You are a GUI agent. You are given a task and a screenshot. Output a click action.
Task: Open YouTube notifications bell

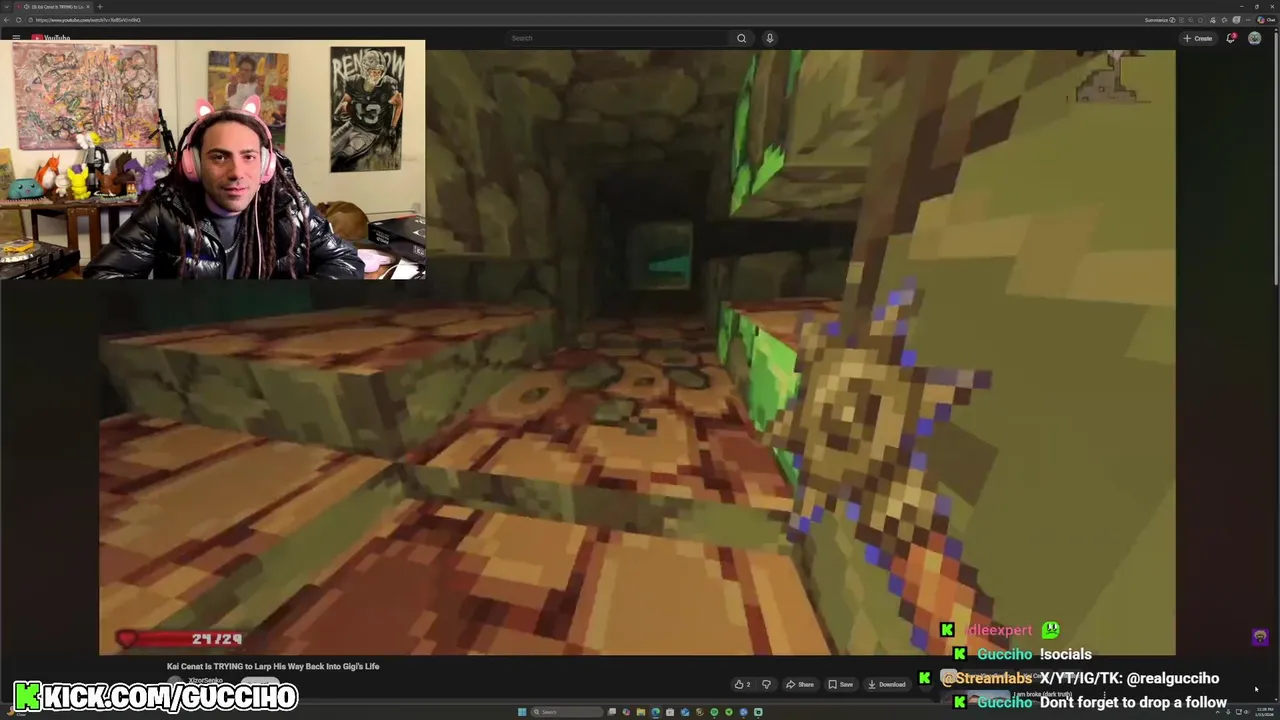(1231, 38)
